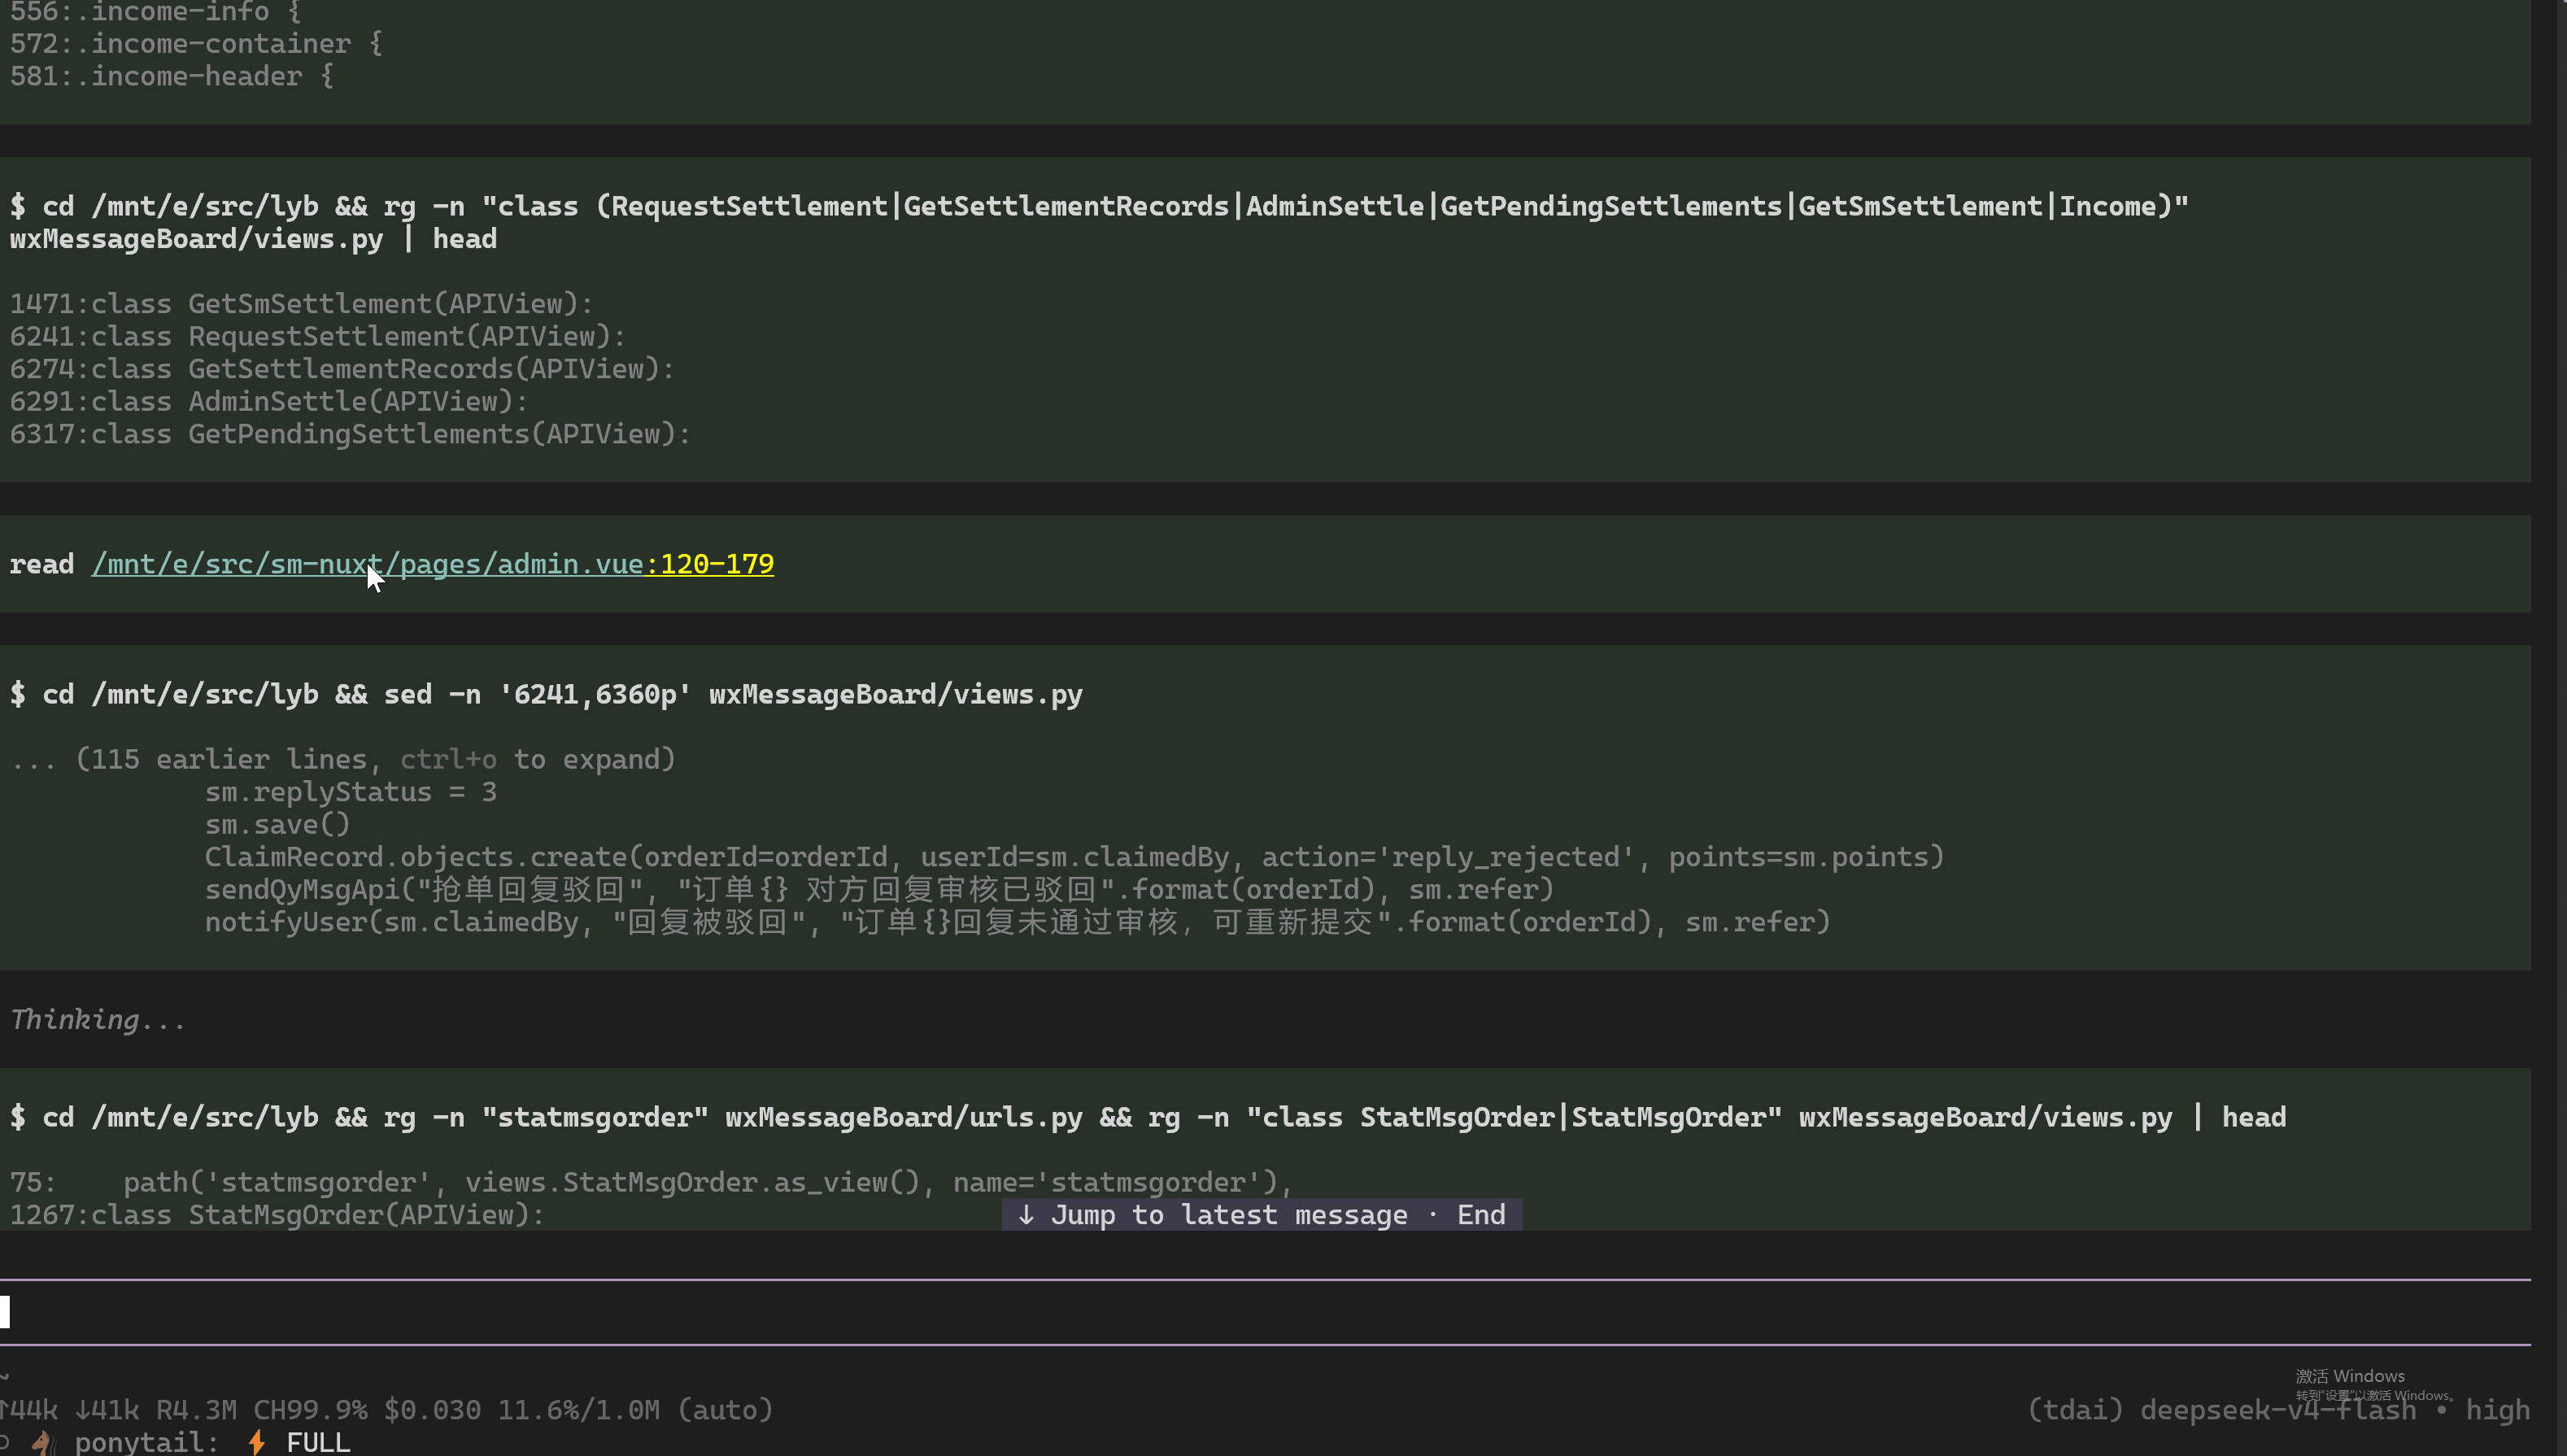Click the '581:.income-header {' line
Viewport: 2567px width, 1456px height.
point(172,76)
